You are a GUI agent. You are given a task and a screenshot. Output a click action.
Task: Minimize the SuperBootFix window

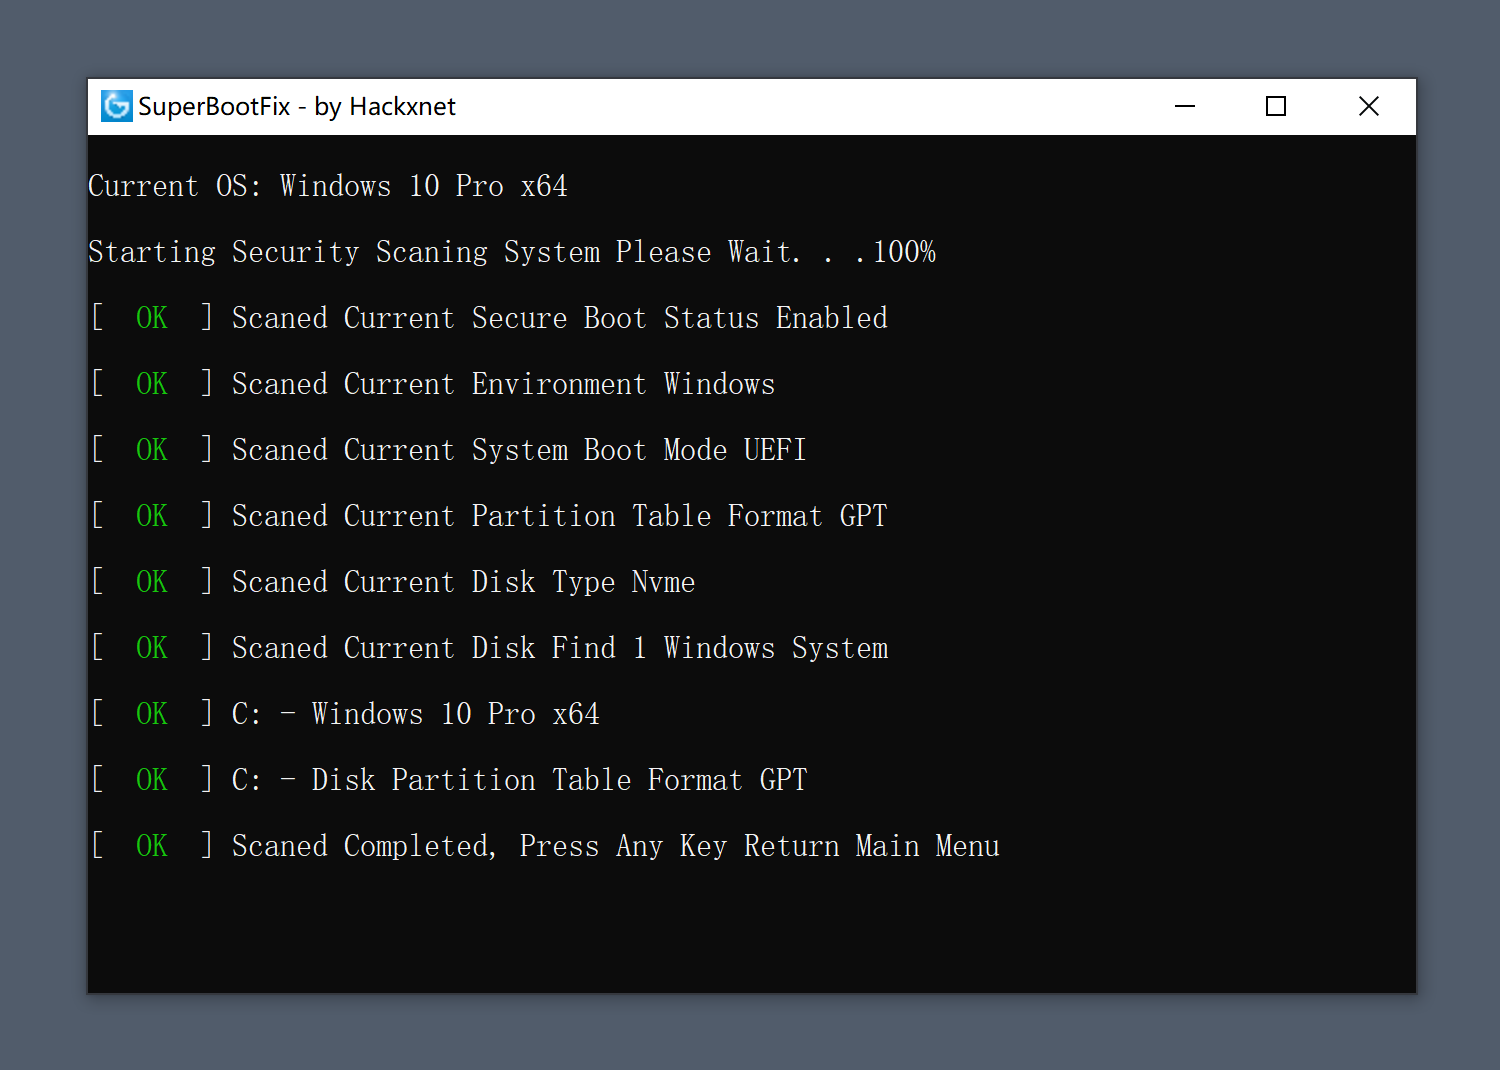pyautogui.click(x=1185, y=106)
